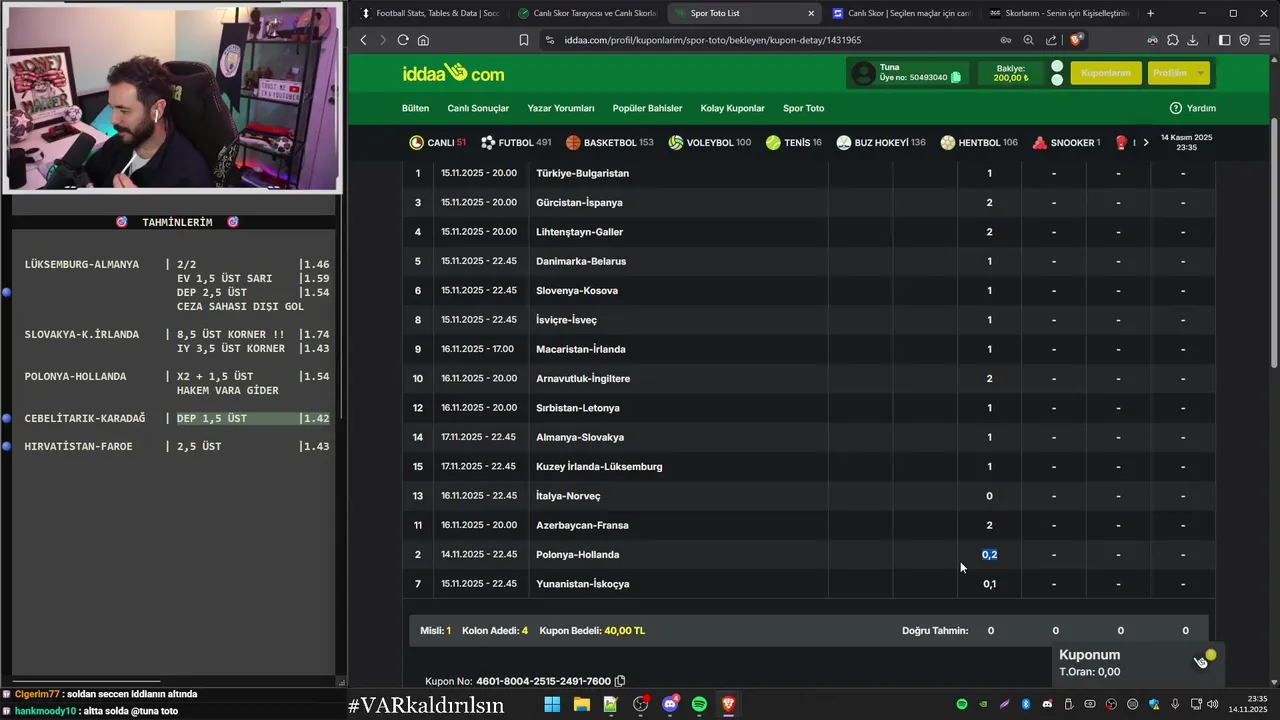Viewport: 1280px width, 720px height.
Task: Open the Yardım help icon
Action: (x=1176, y=108)
